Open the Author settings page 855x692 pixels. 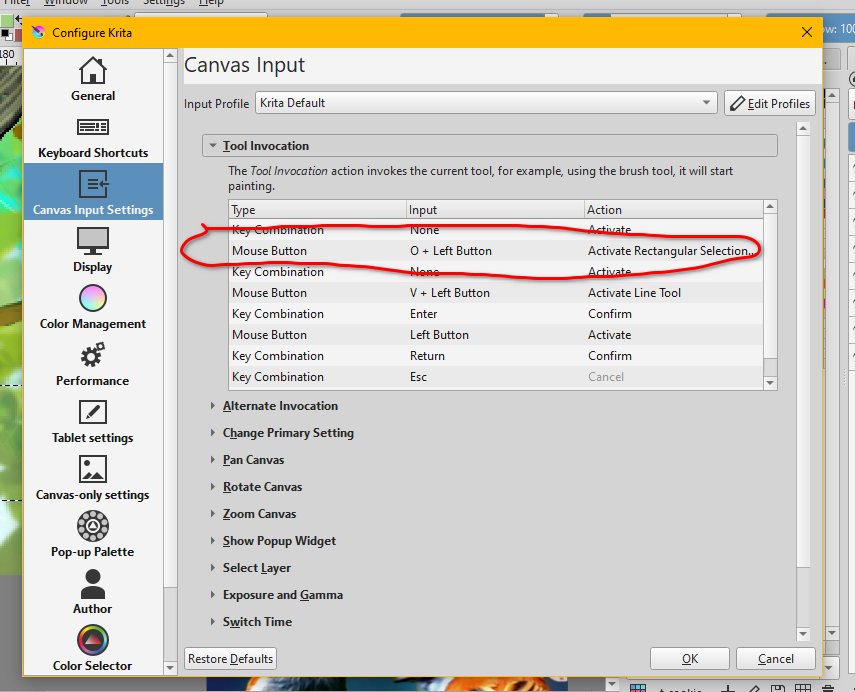point(93,592)
